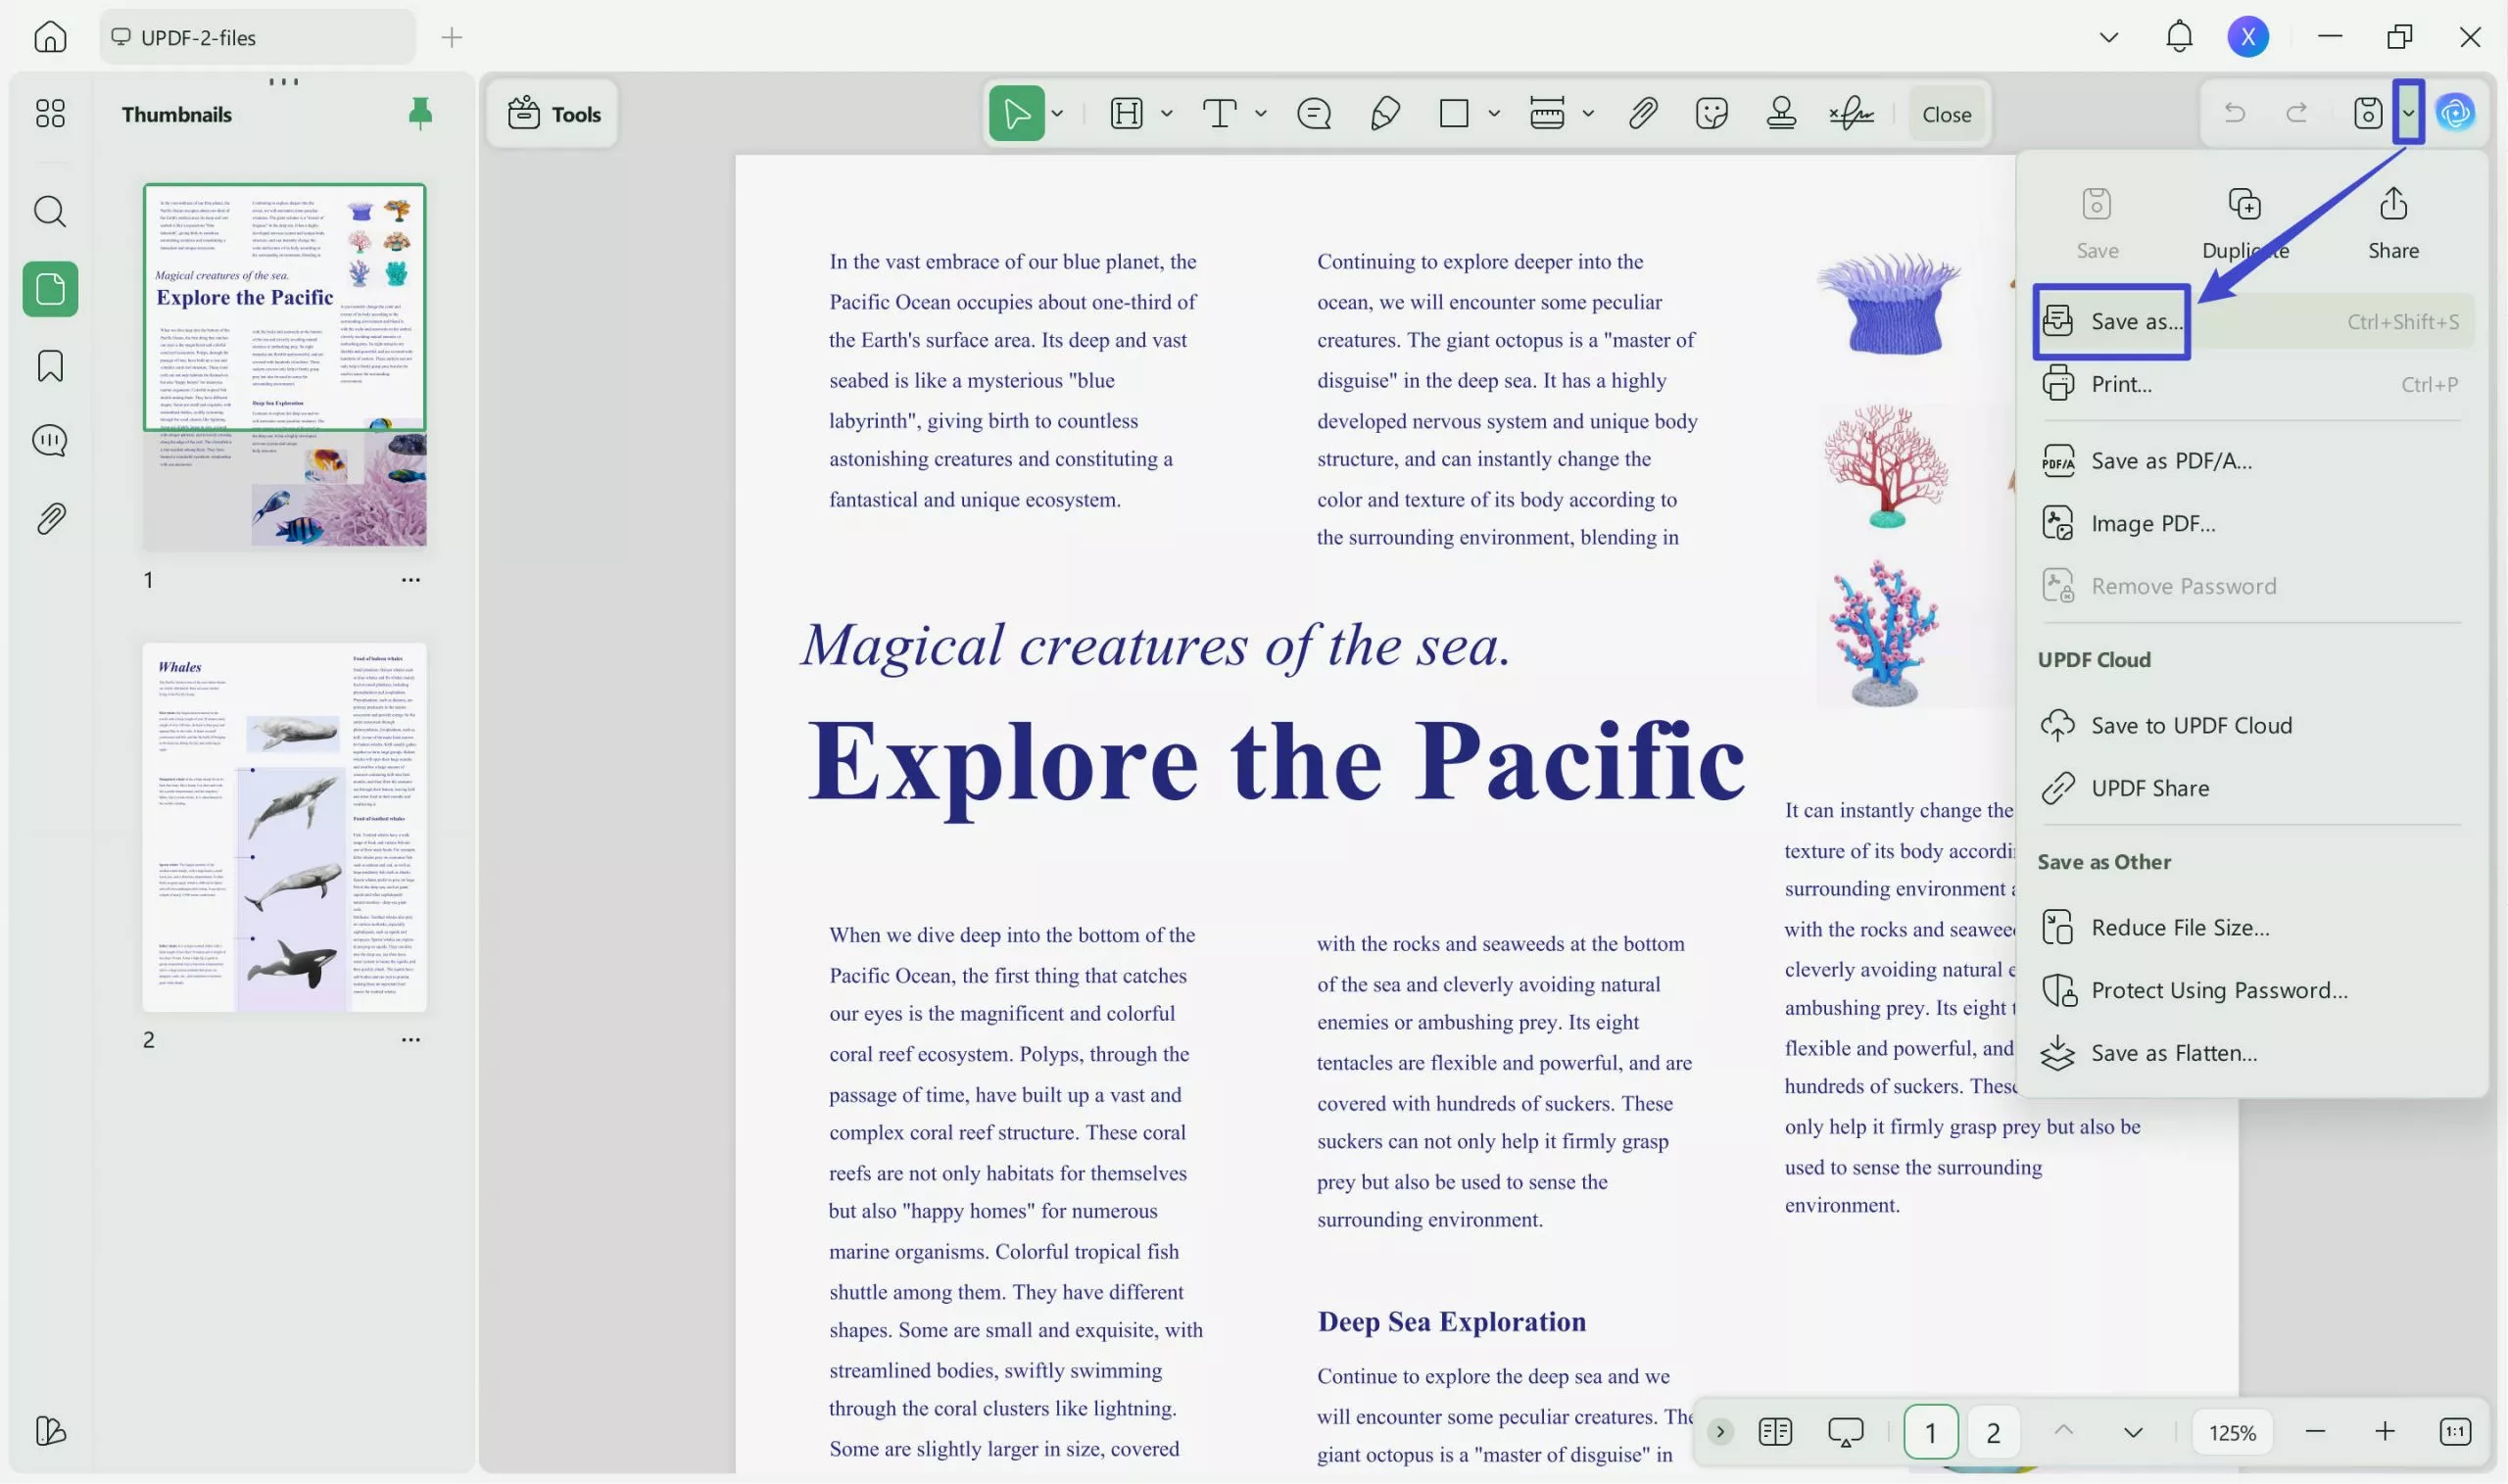Select the Stamp tool

(1781, 113)
